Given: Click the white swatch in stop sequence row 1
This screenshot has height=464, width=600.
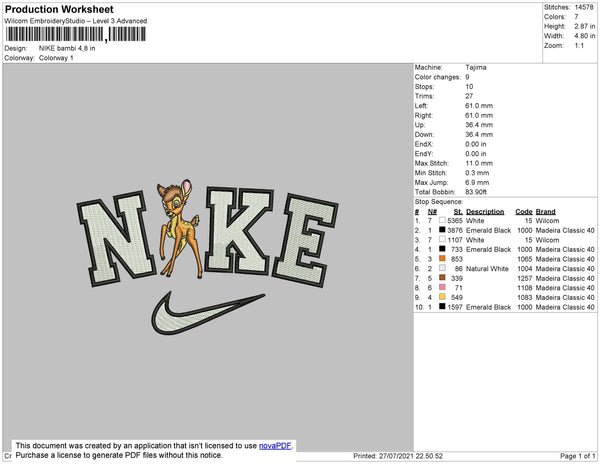Looking at the screenshot, I should point(442,220).
